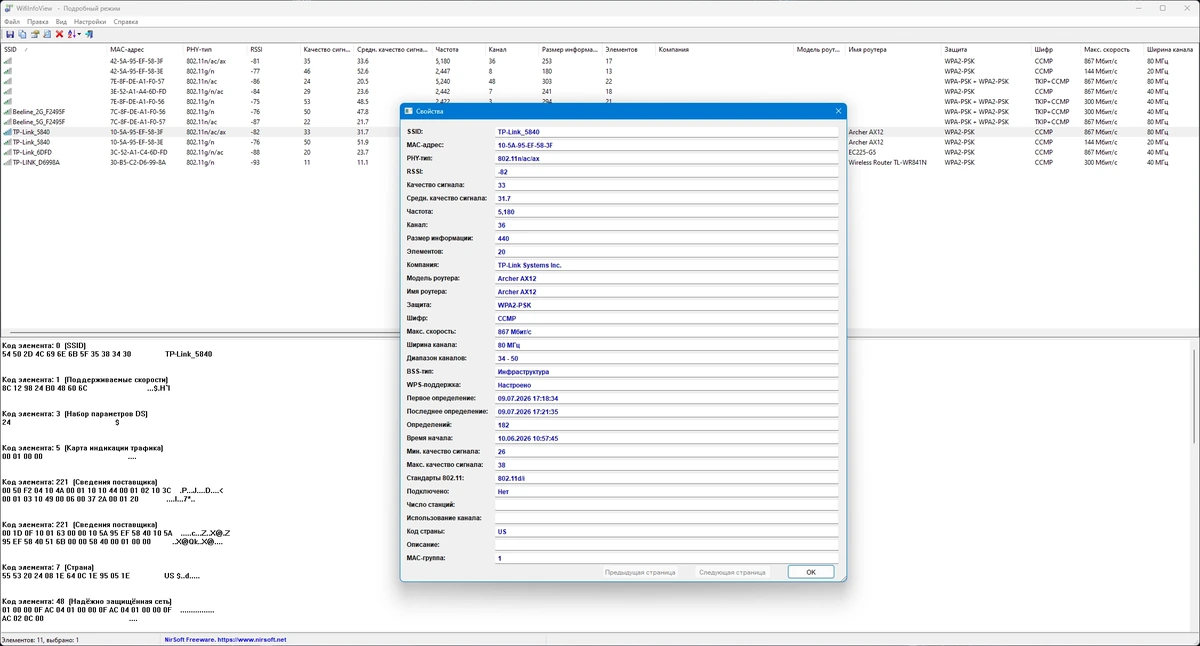Click the MAC-адрес field in Properties dialog
Viewport: 1200px width, 646px height.
666,145
